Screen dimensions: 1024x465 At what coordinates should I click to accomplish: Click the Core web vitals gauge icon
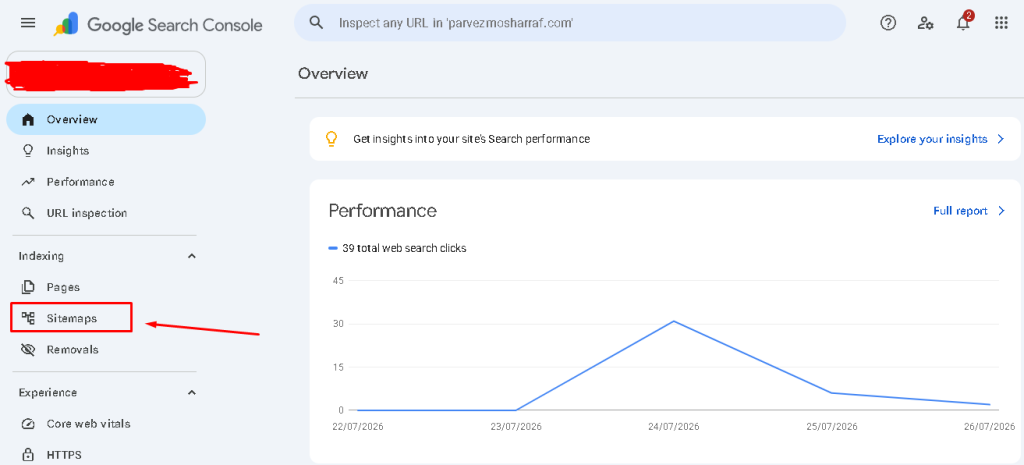click(27, 424)
